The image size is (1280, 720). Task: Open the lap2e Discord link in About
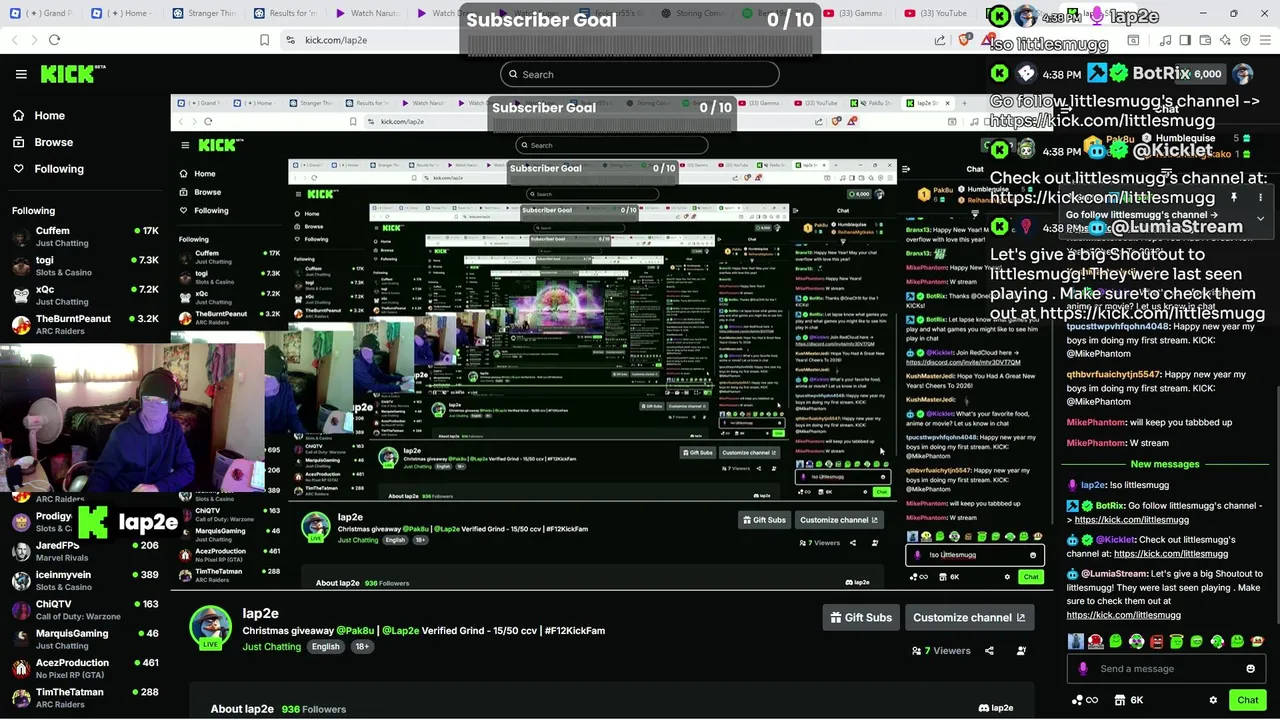(x=995, y=708)
